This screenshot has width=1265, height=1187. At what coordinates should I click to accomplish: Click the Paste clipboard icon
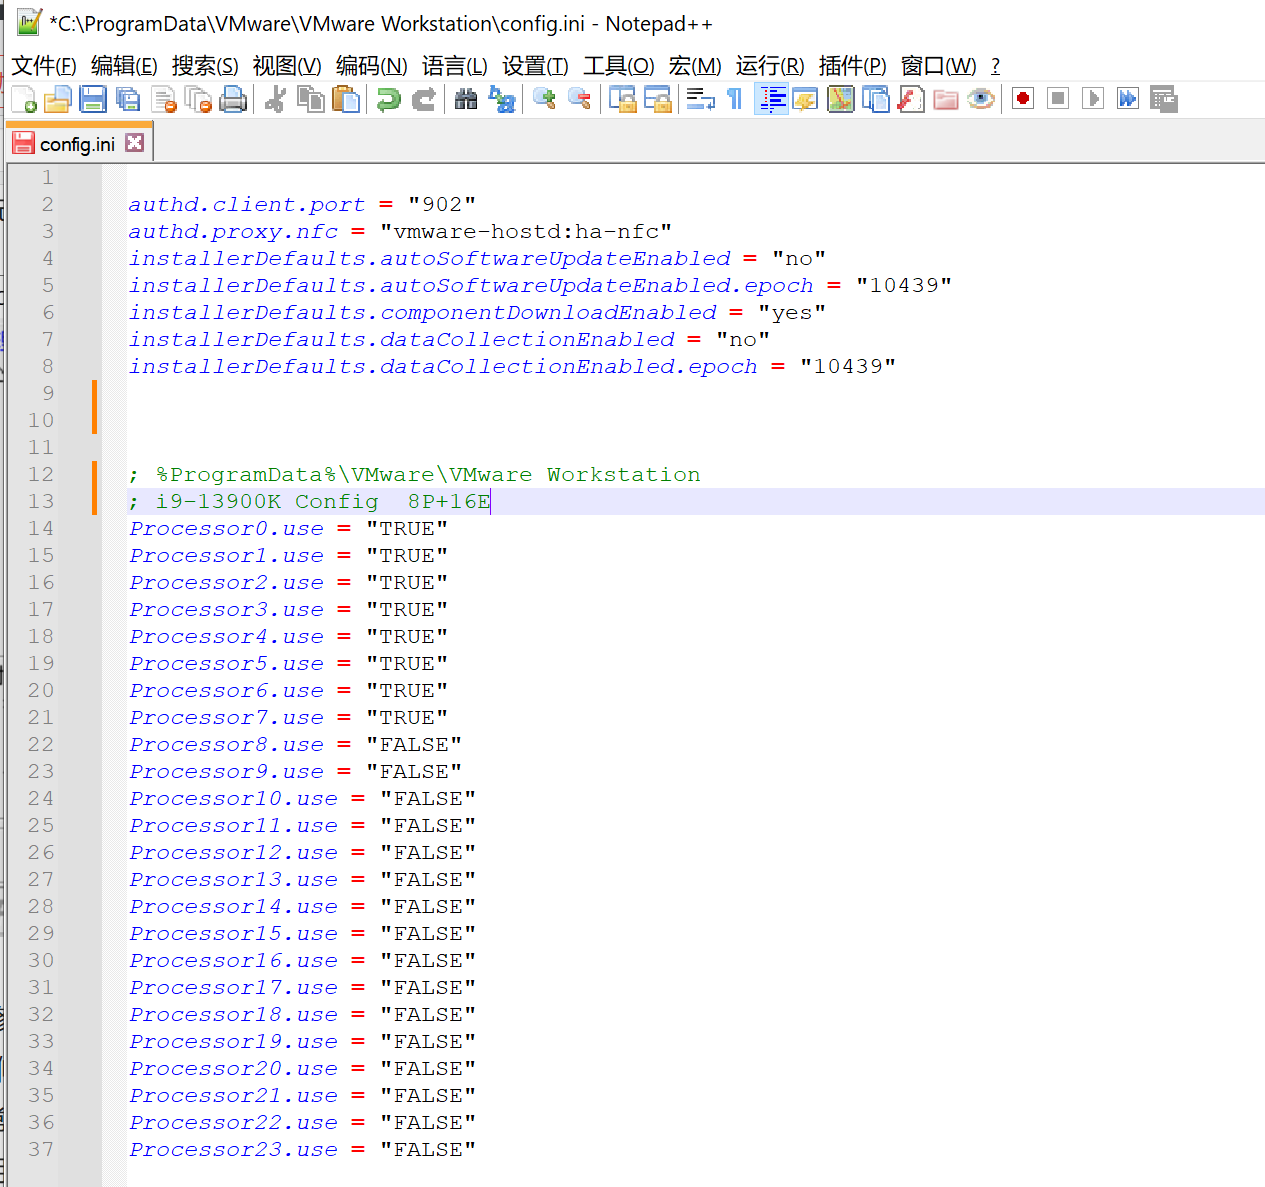pyautogui.click(x=346, y=99)
